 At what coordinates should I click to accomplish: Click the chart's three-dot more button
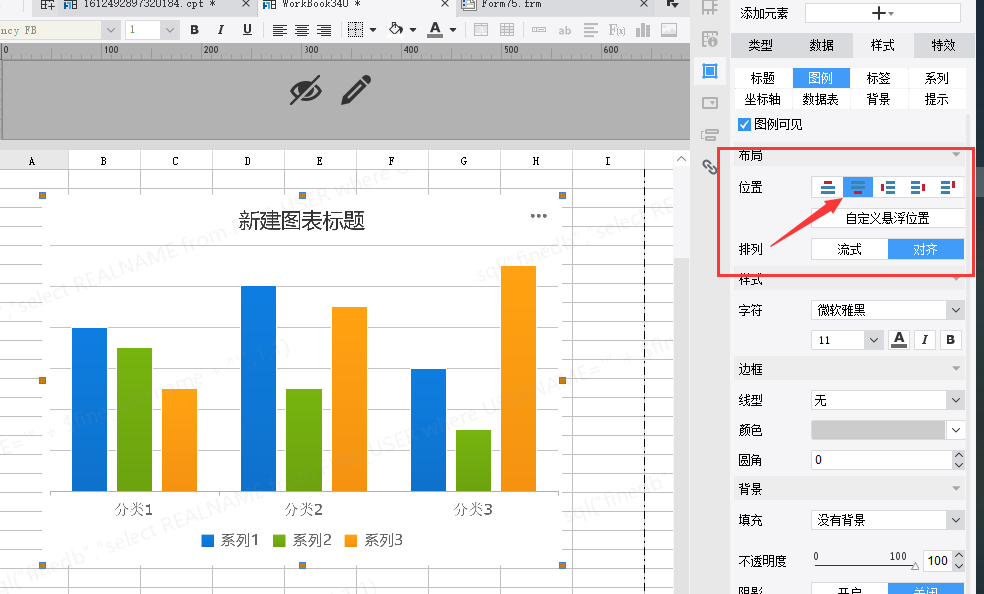coord(538,216)
